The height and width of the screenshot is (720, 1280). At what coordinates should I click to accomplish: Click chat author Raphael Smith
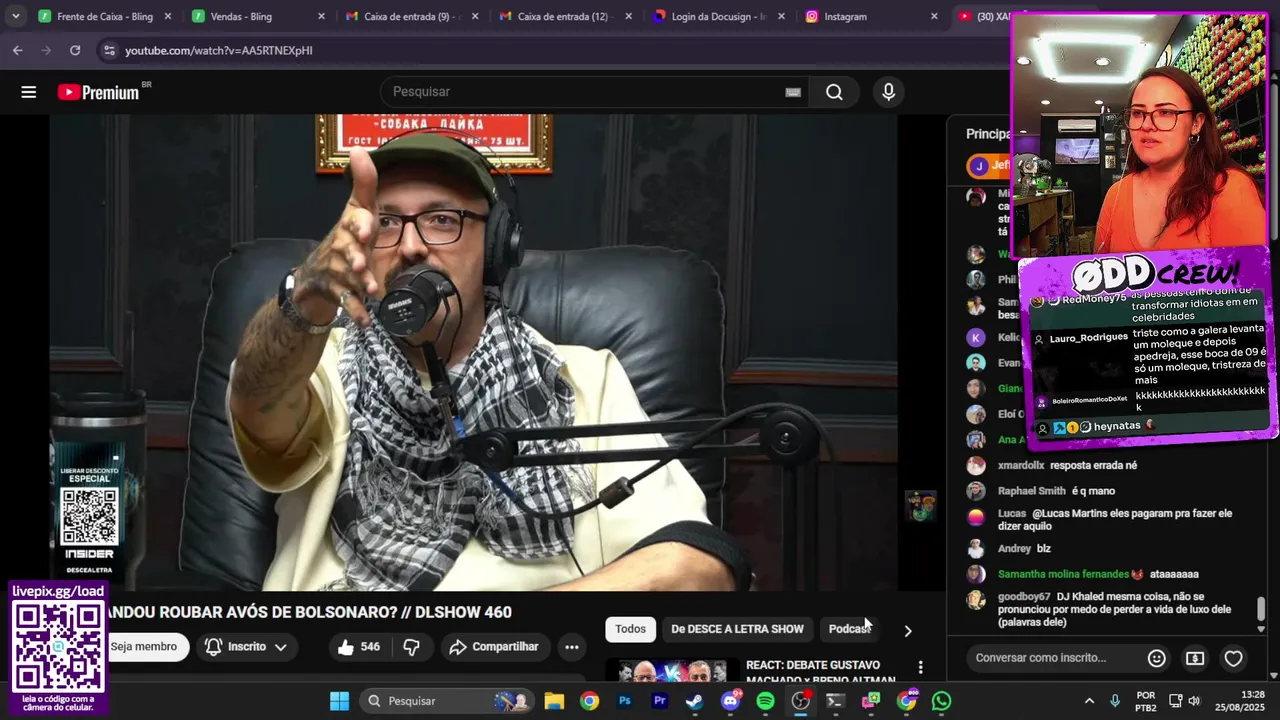point(1032,491)
